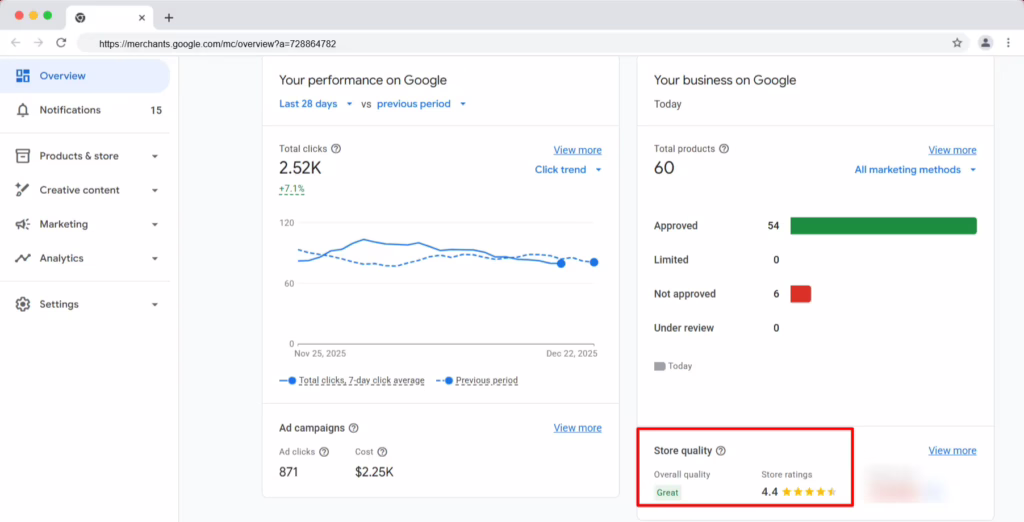Select Overview in the sidebar
The image size is (1024, 522).
(85, 76)
